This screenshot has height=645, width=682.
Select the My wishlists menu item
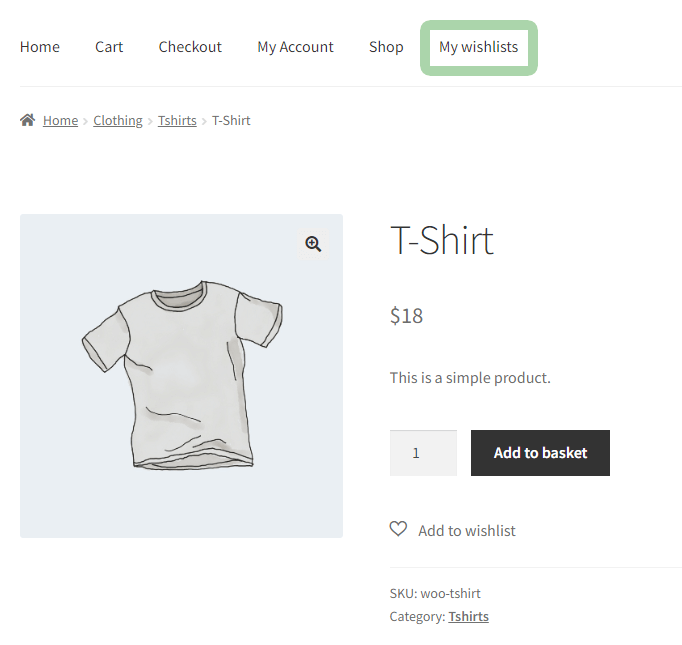pyautogui.click(x=478, y=47)
